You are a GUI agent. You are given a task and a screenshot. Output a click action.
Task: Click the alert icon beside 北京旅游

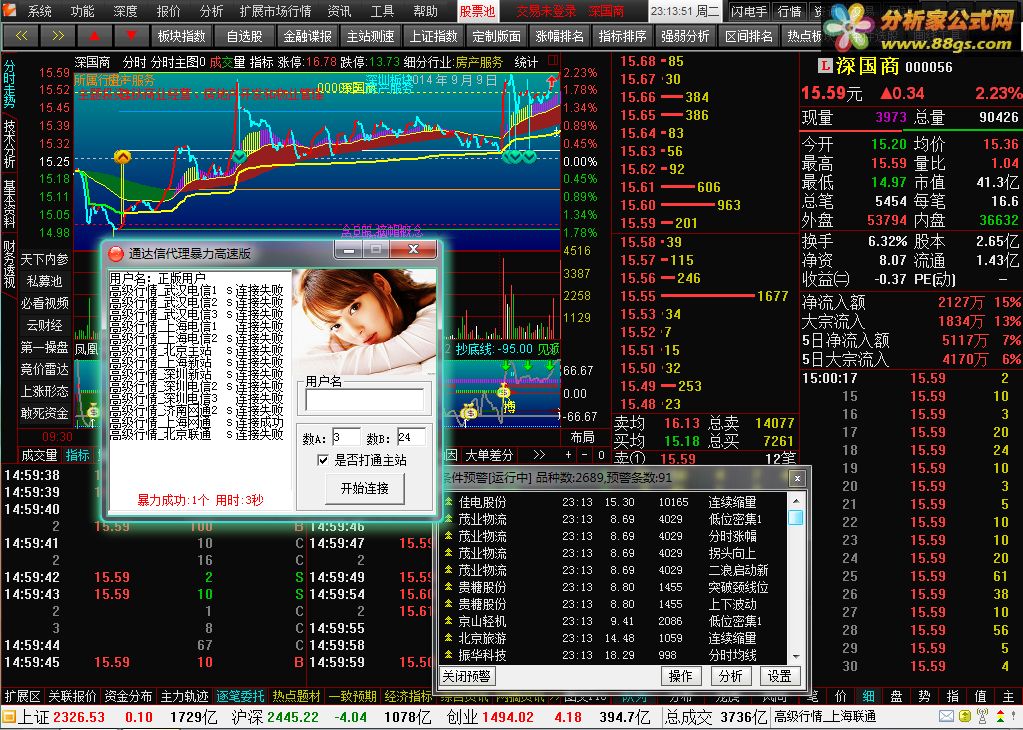(x=448, y=638)
